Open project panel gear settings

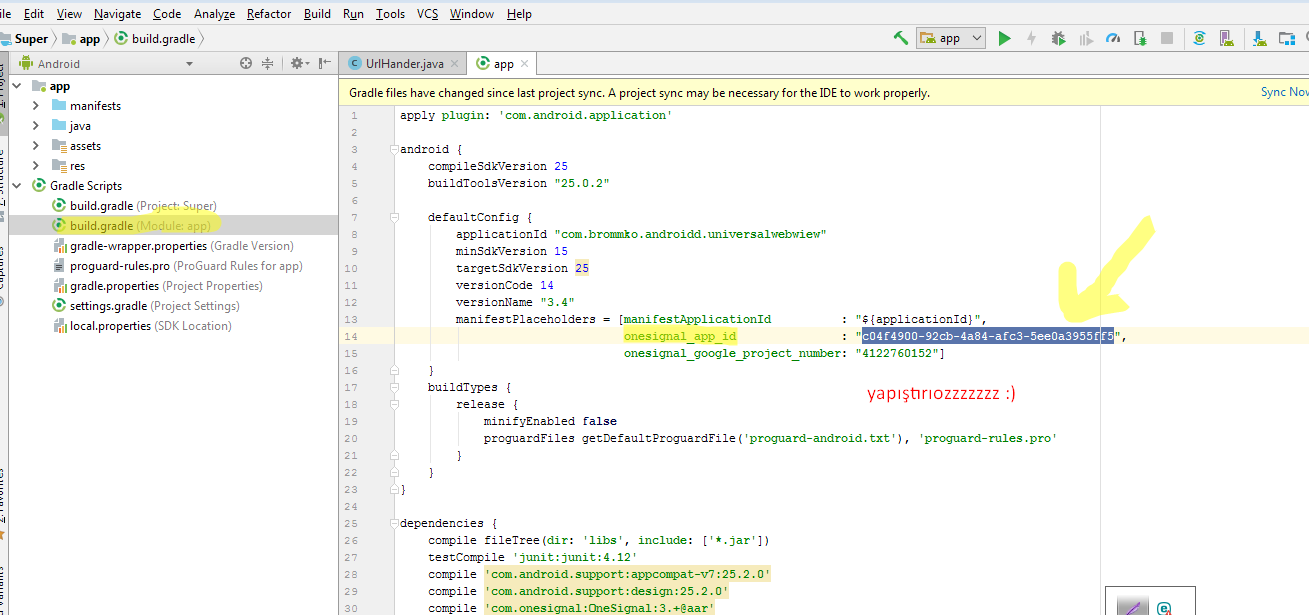299,63
